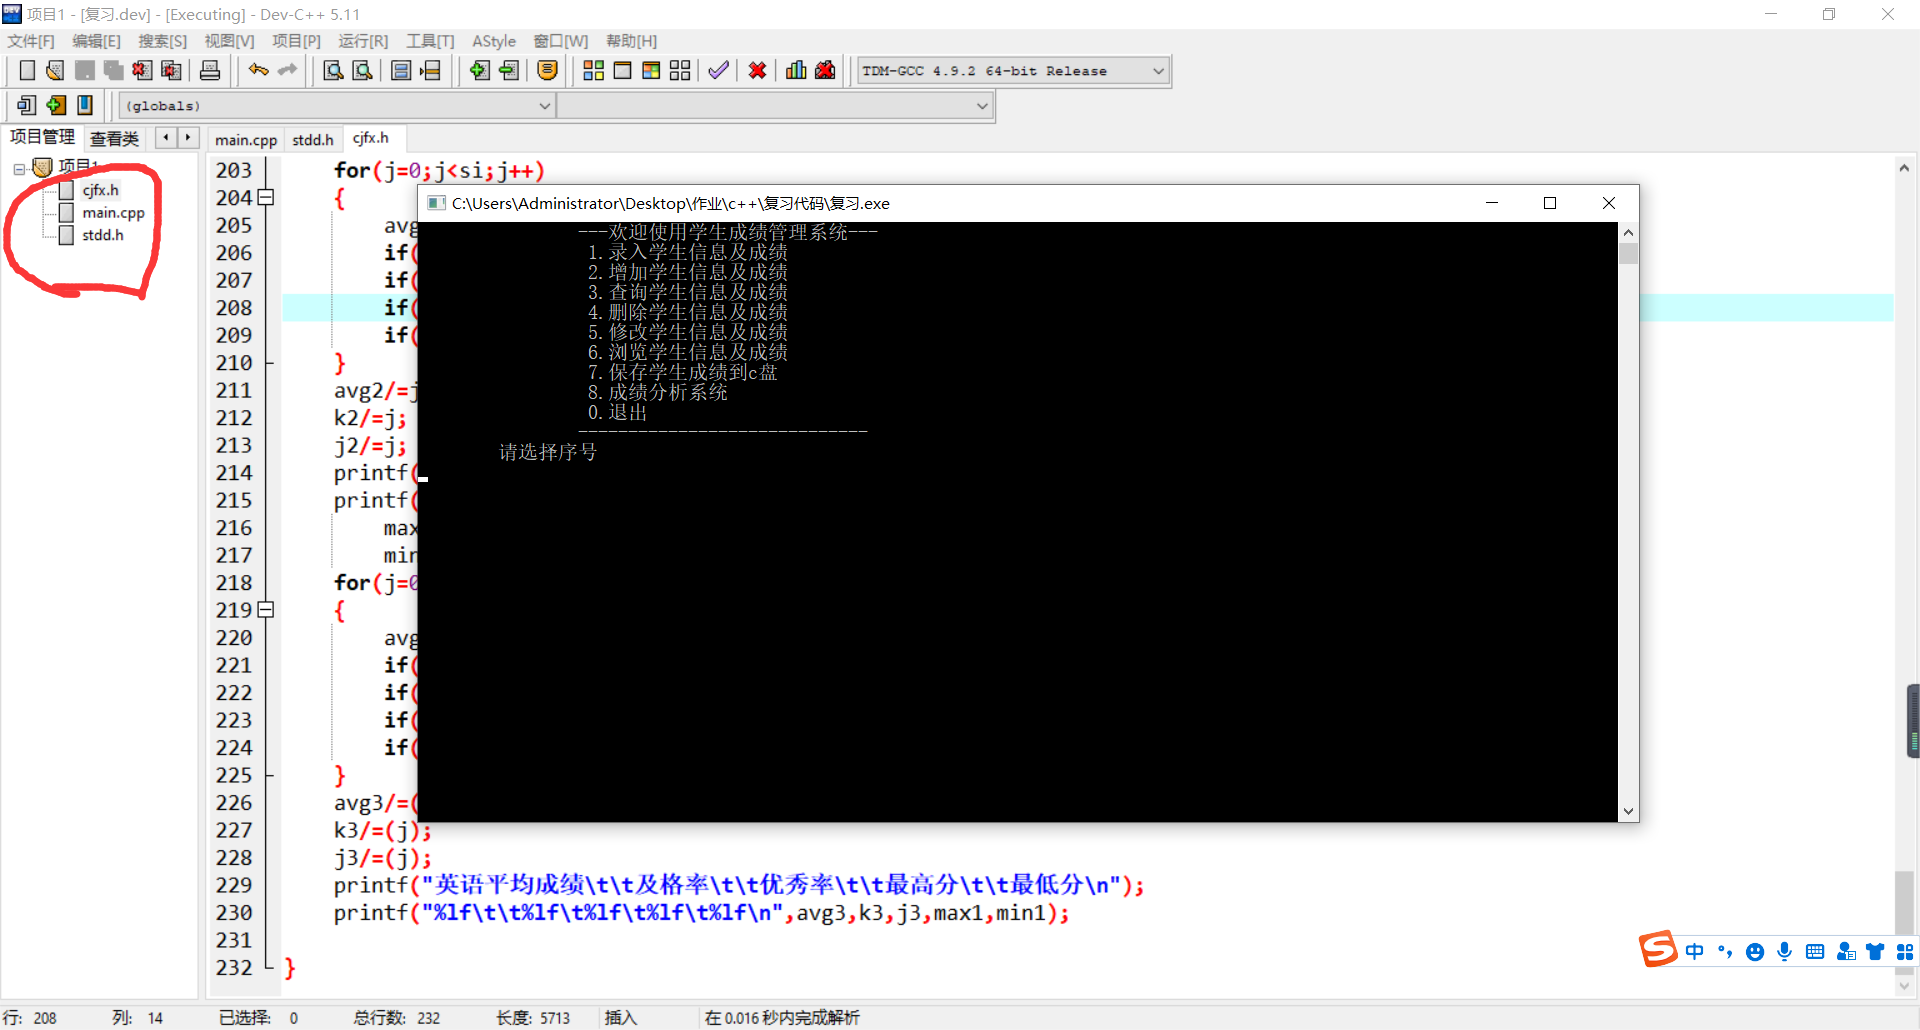Click editor vertical scrollbar thumb
Screen dimensions: 1920x1030
[x=1904, y=903]
